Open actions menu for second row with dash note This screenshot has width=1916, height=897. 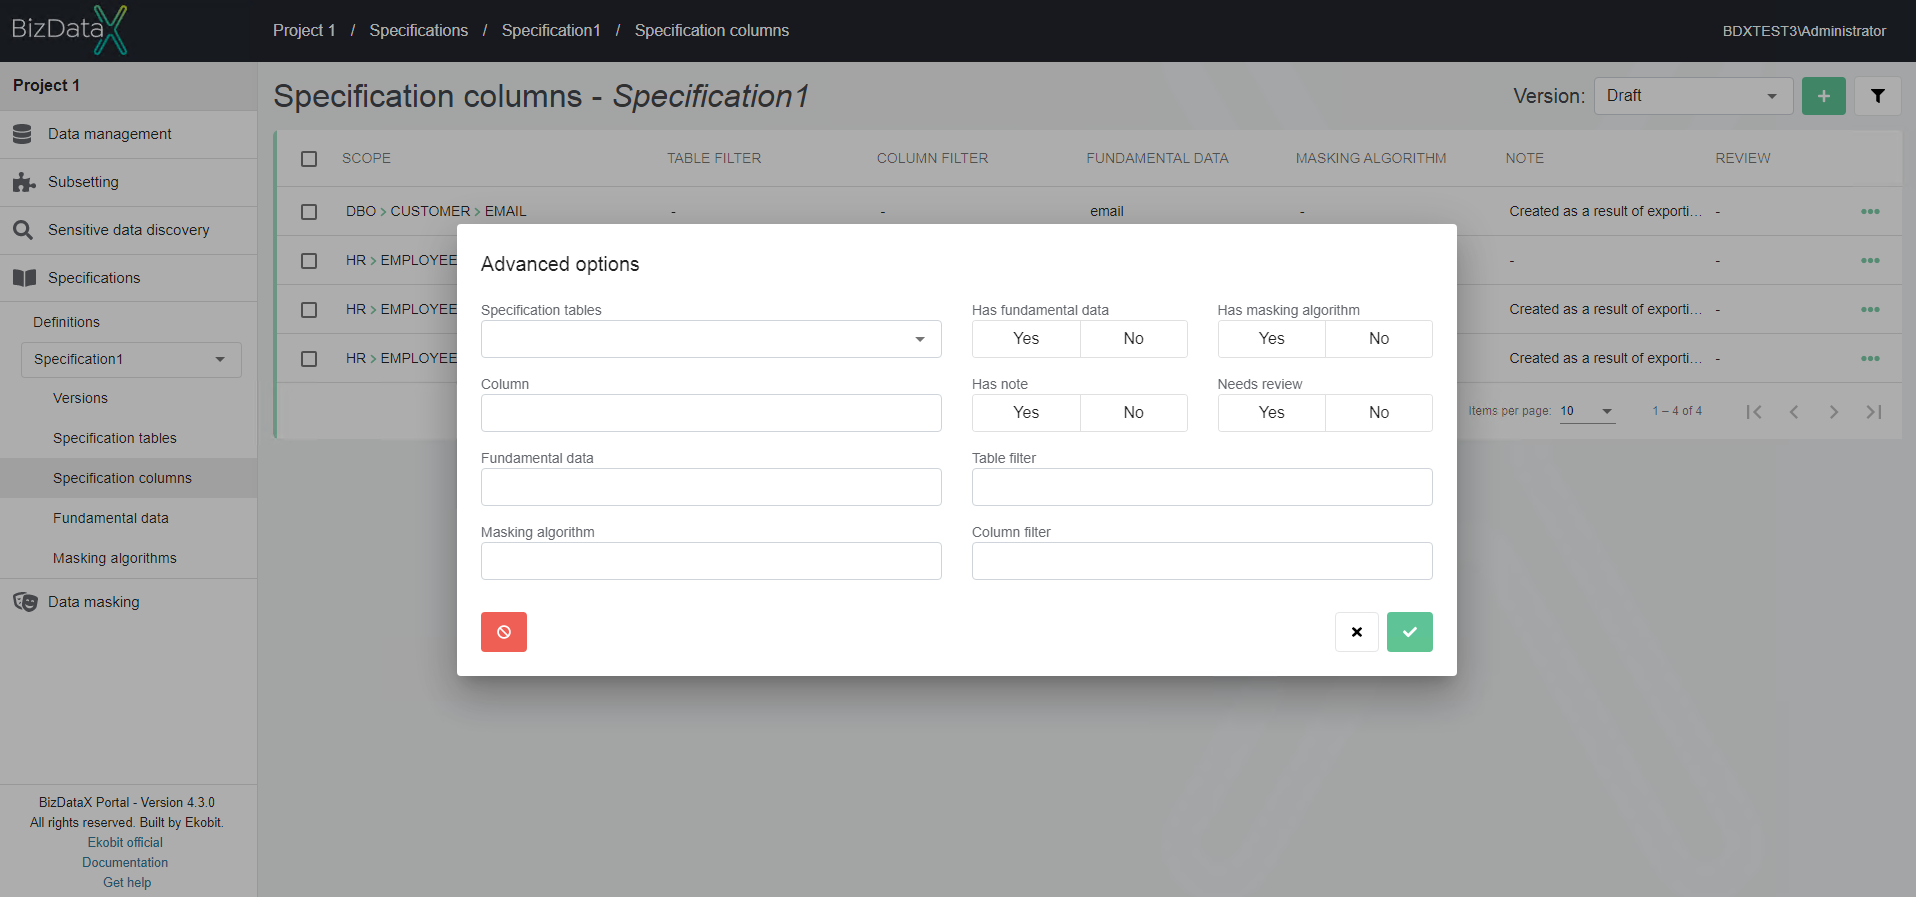[1870, 260]
